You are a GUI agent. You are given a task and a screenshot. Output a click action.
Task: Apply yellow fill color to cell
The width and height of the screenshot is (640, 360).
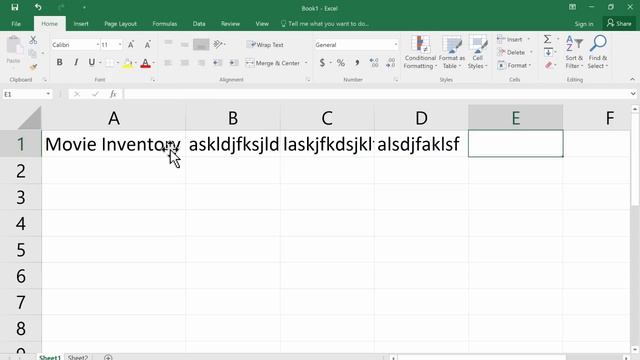click(127, 63)
